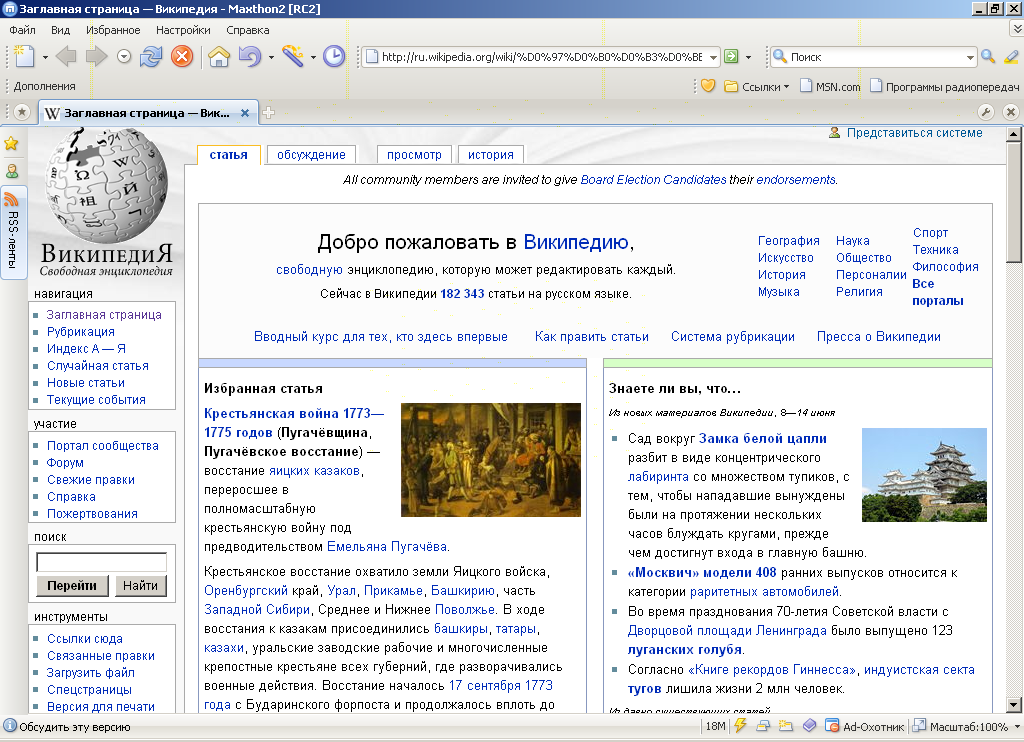Click the lightning bolt icon in status bar
The height and width of the screenshot is (742, 1024).
click(x=741, y=726)
